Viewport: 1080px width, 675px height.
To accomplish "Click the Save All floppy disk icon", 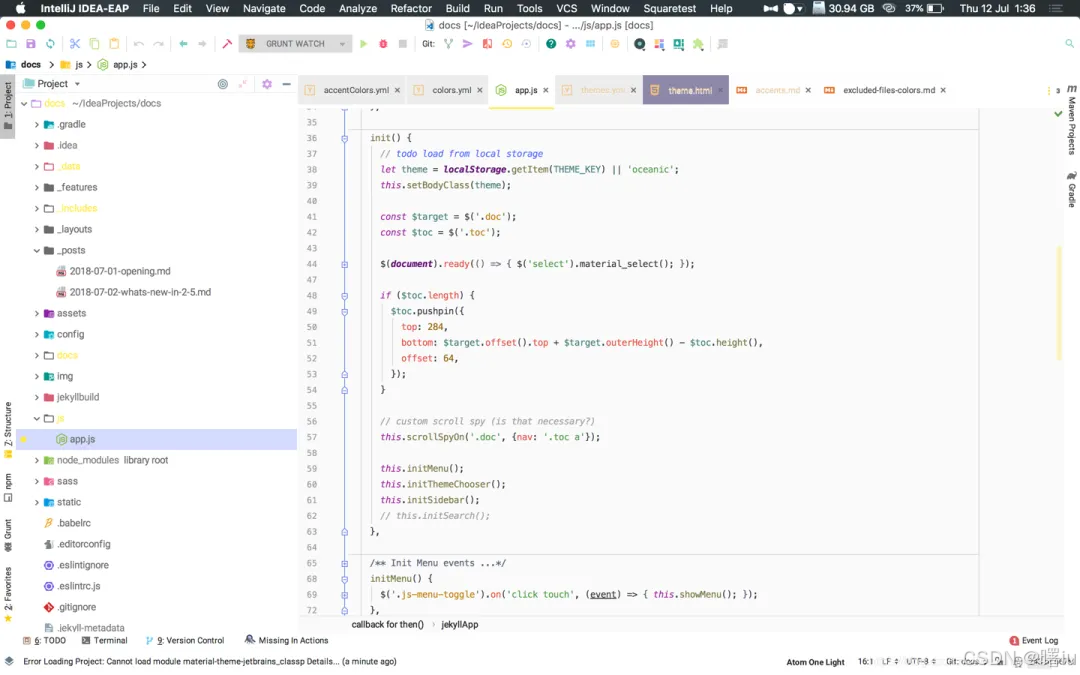I will pyautogui.click(x=31, y=44).
